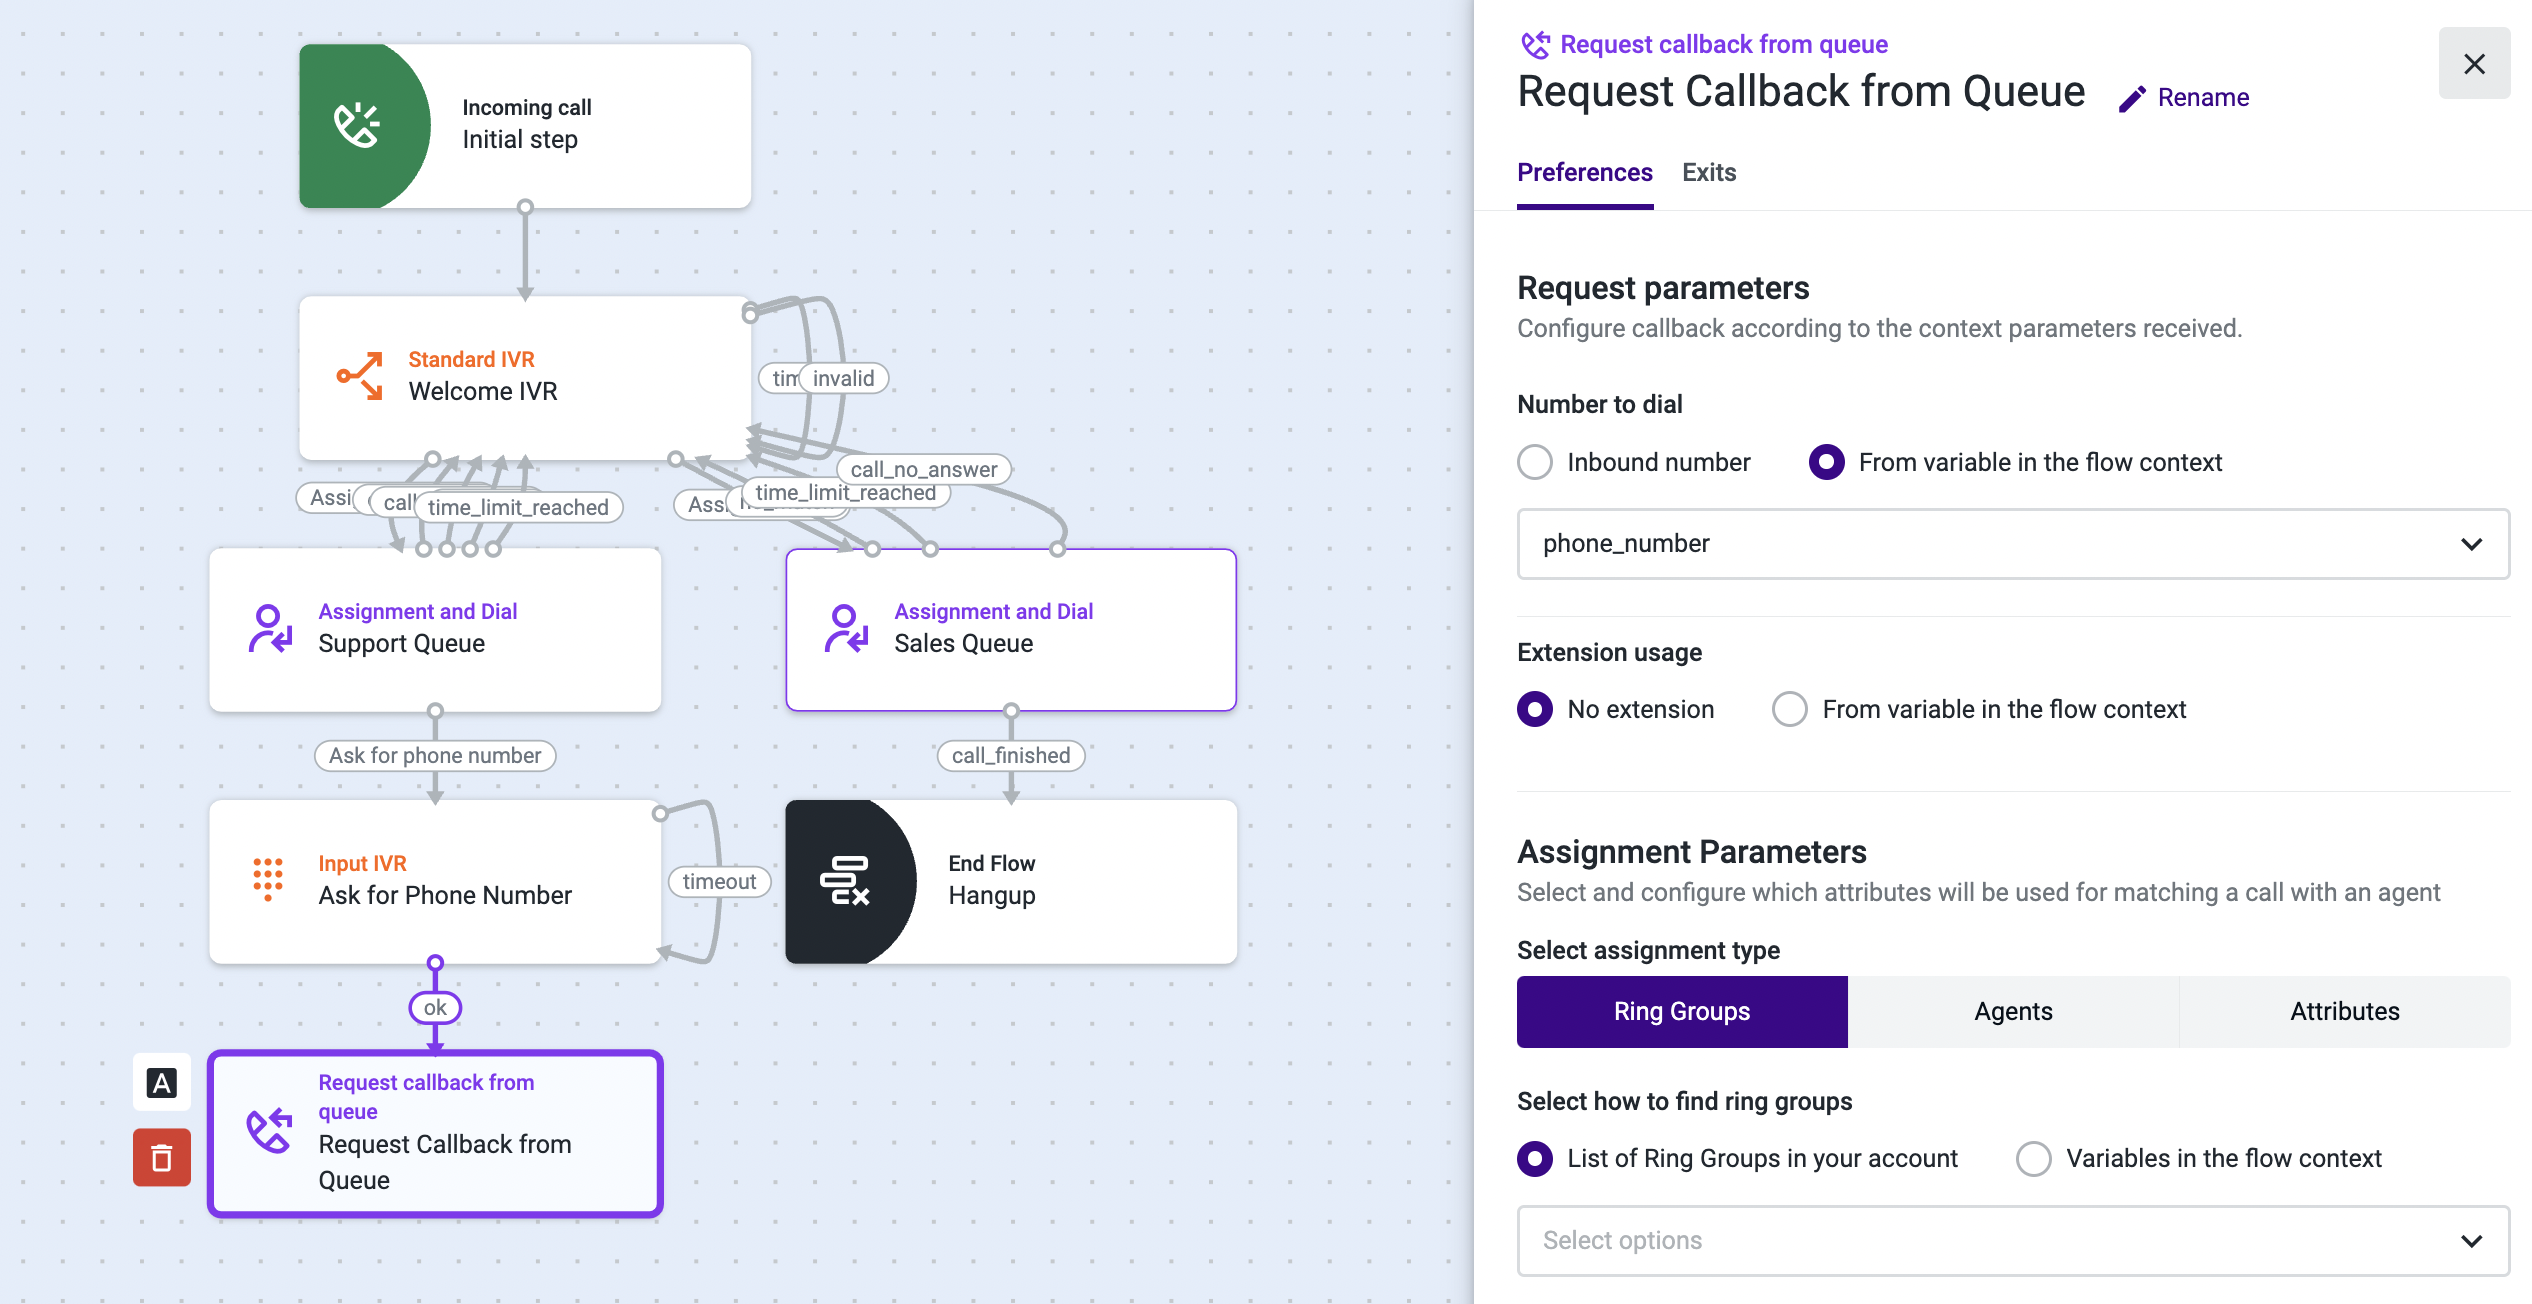
Task: Click the callback phone icon on selected node
Action: click(x=270, y=1131)
